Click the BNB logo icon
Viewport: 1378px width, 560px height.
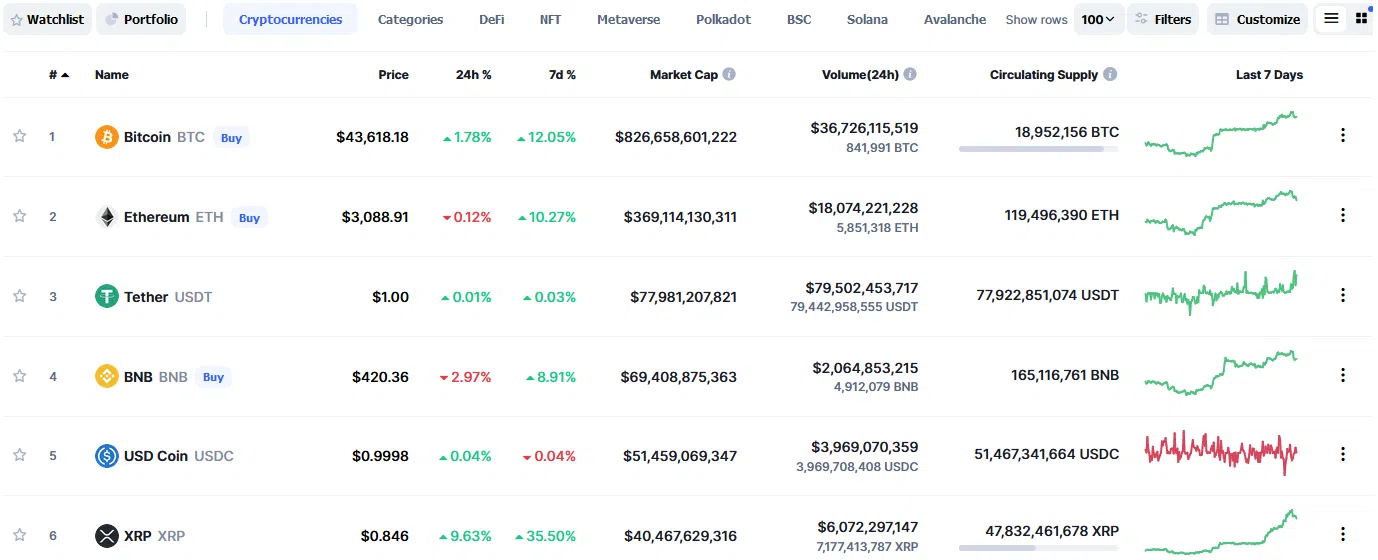point(107,376)
